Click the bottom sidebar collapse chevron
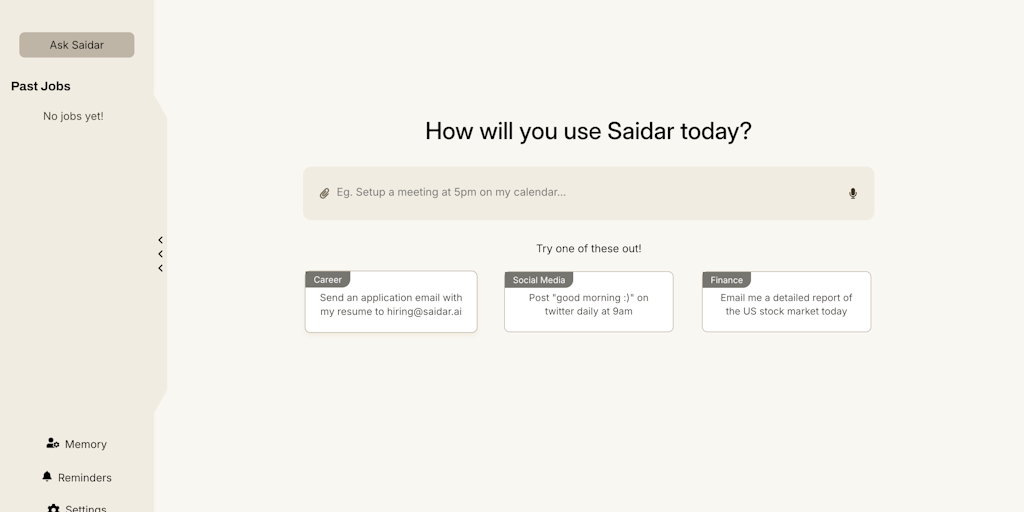Screen dimensions: 1024x512 [x=160, y=268]
